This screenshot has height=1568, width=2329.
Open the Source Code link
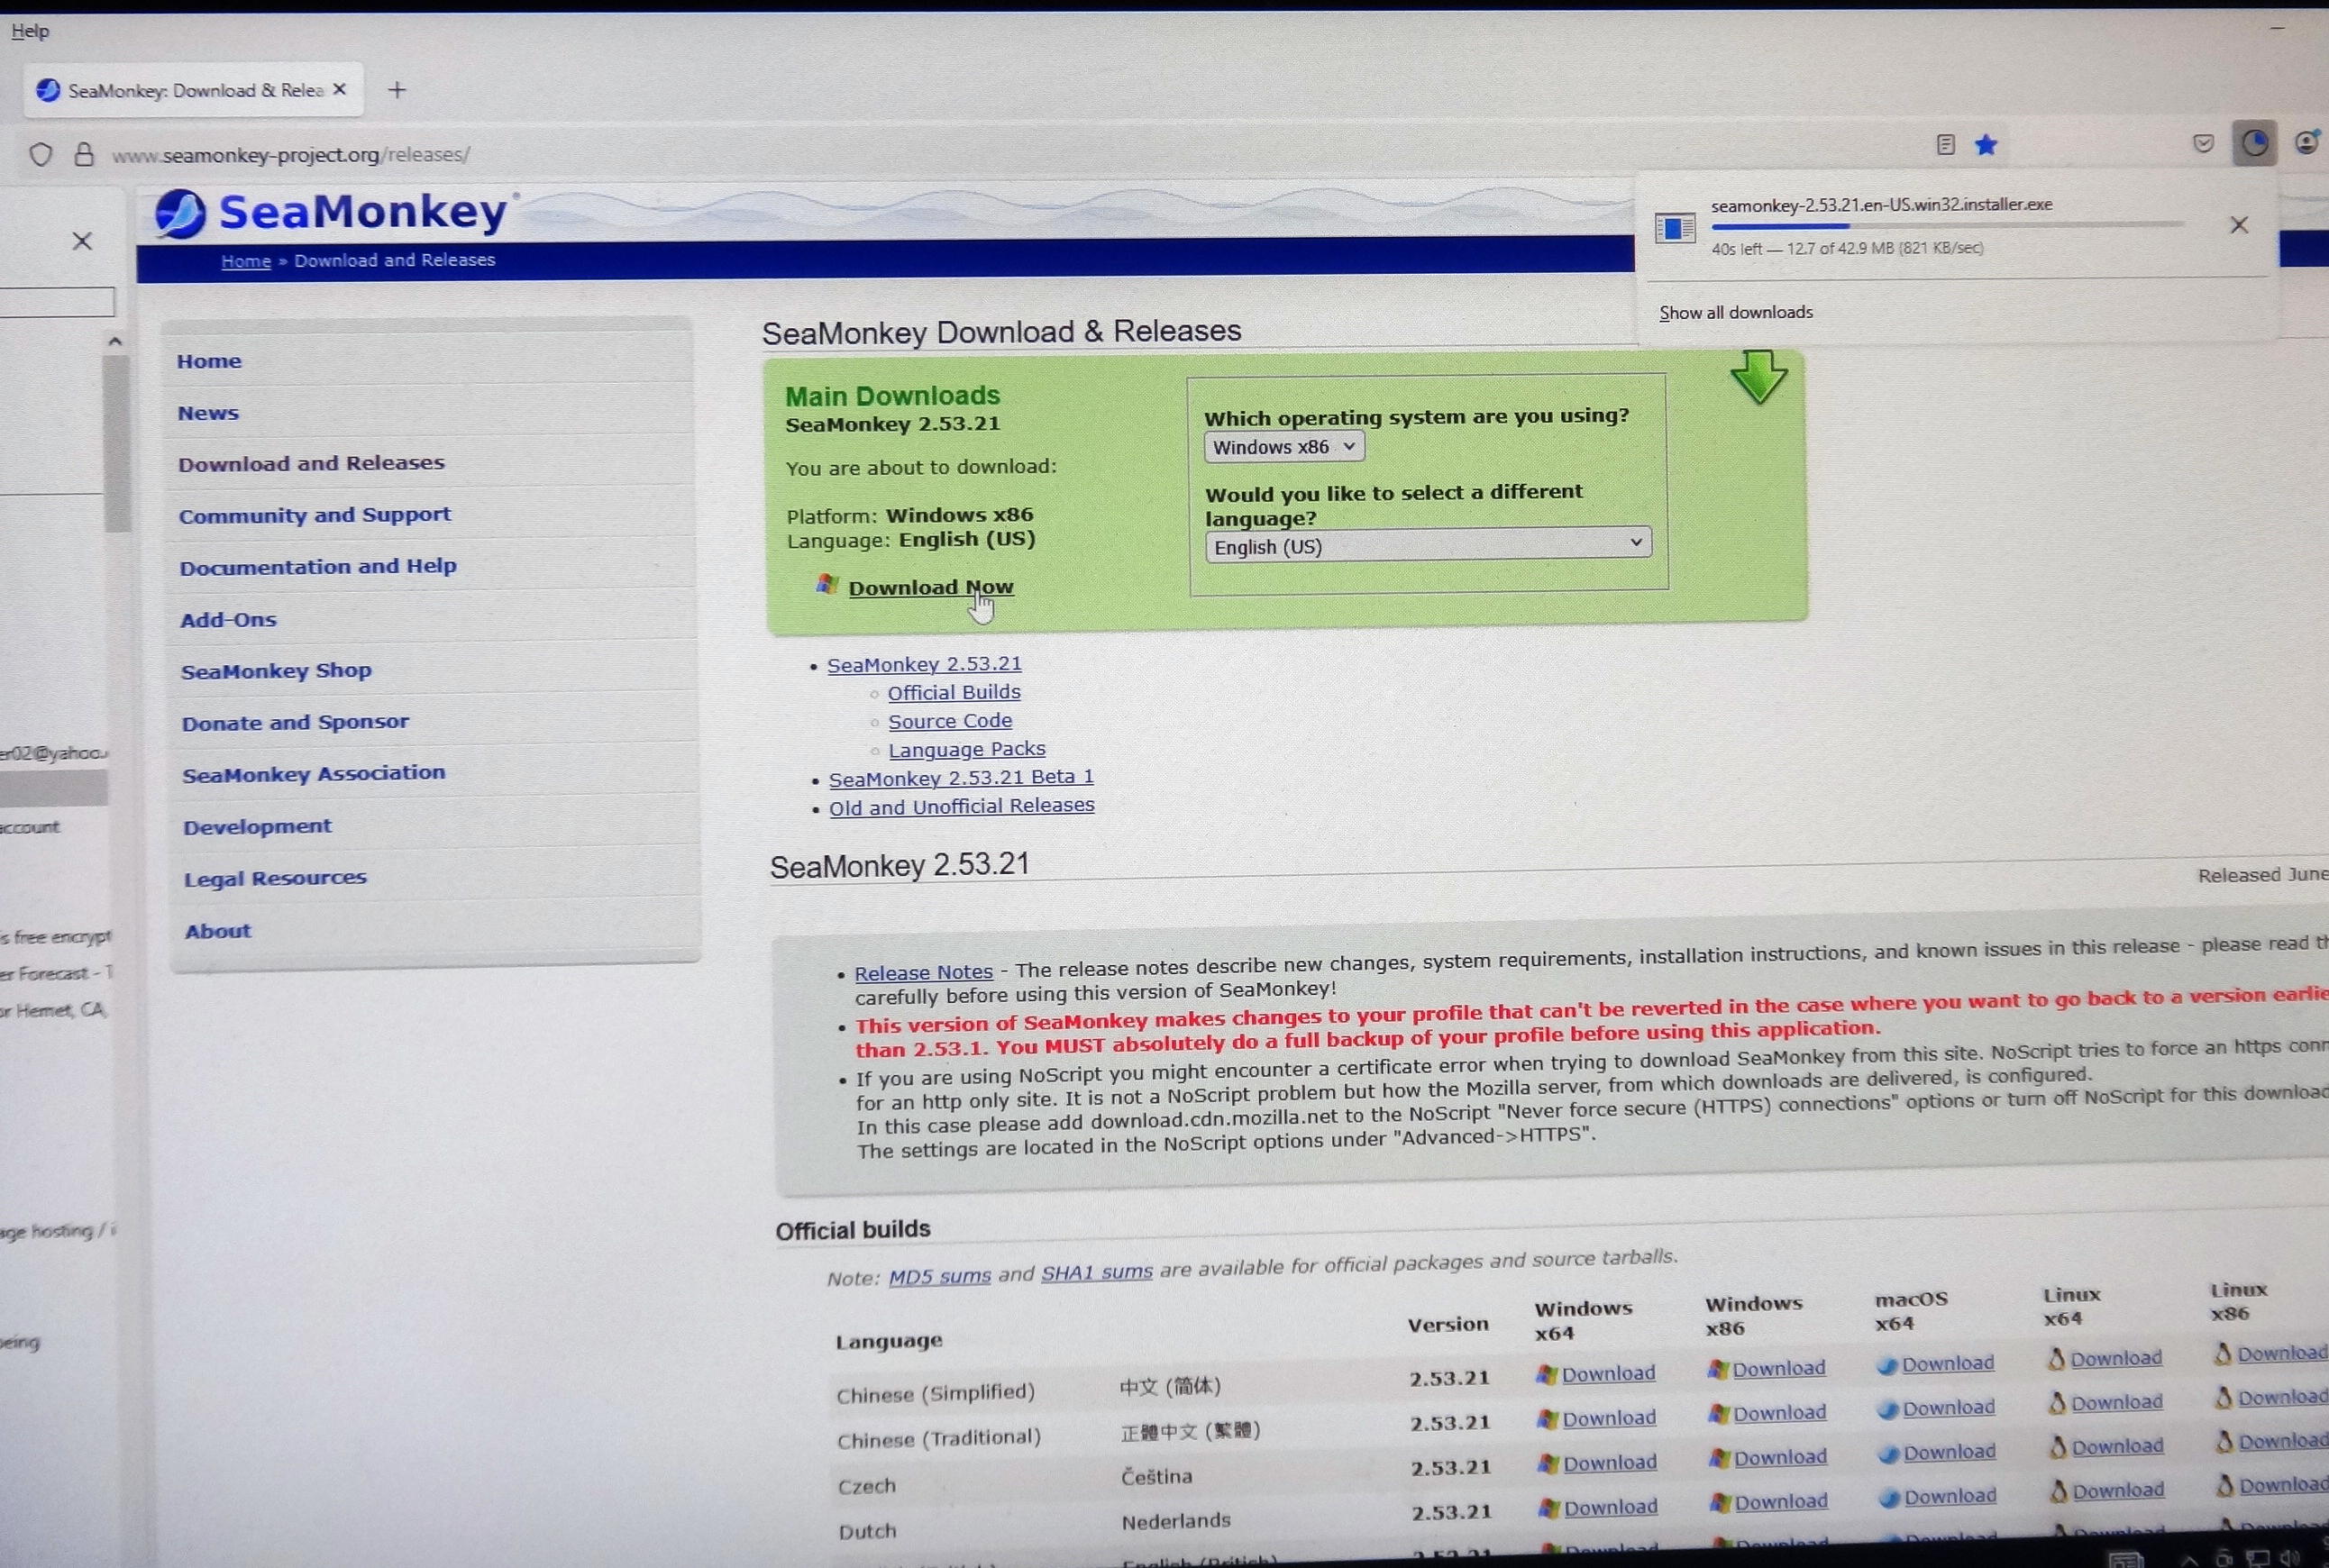(950, 721)
